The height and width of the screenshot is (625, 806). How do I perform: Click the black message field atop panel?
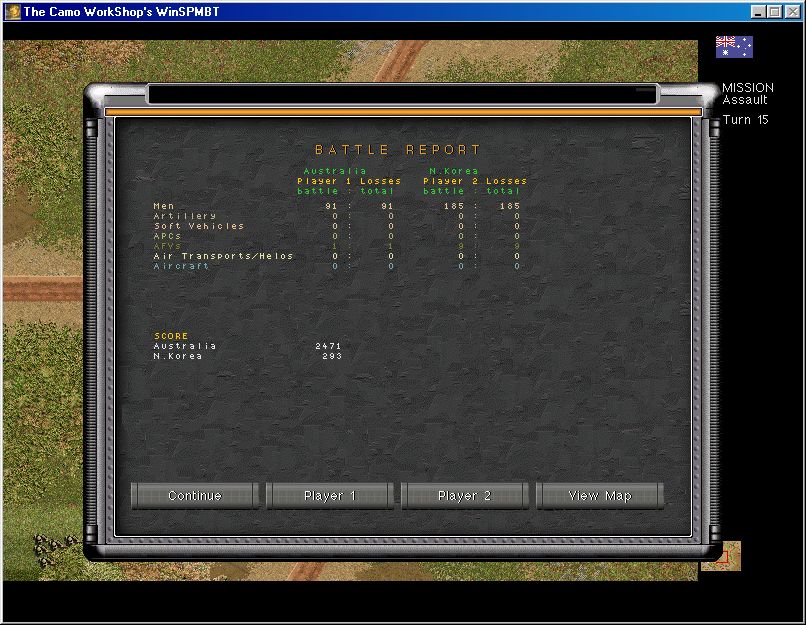pos(402,94)
